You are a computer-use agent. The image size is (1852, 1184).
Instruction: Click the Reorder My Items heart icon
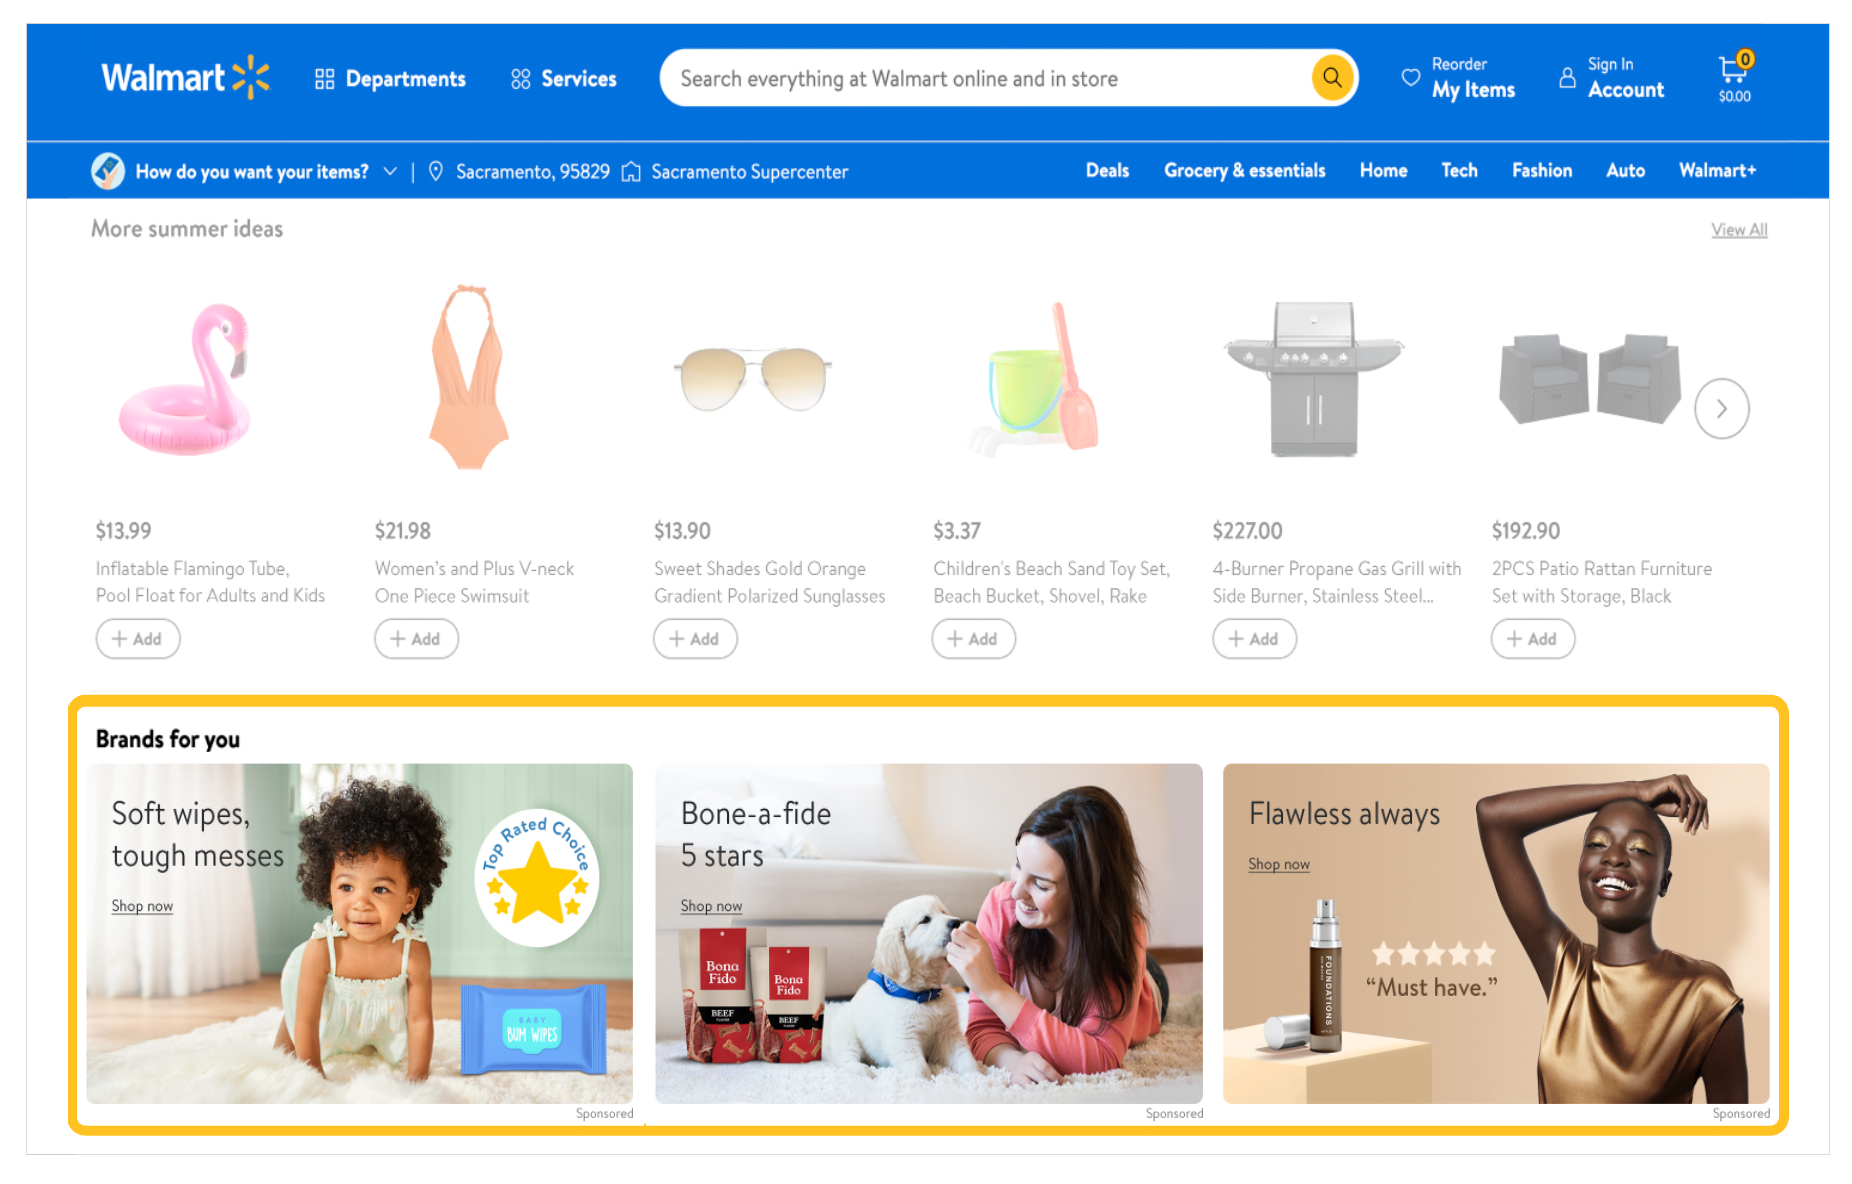click(1410, 78)
